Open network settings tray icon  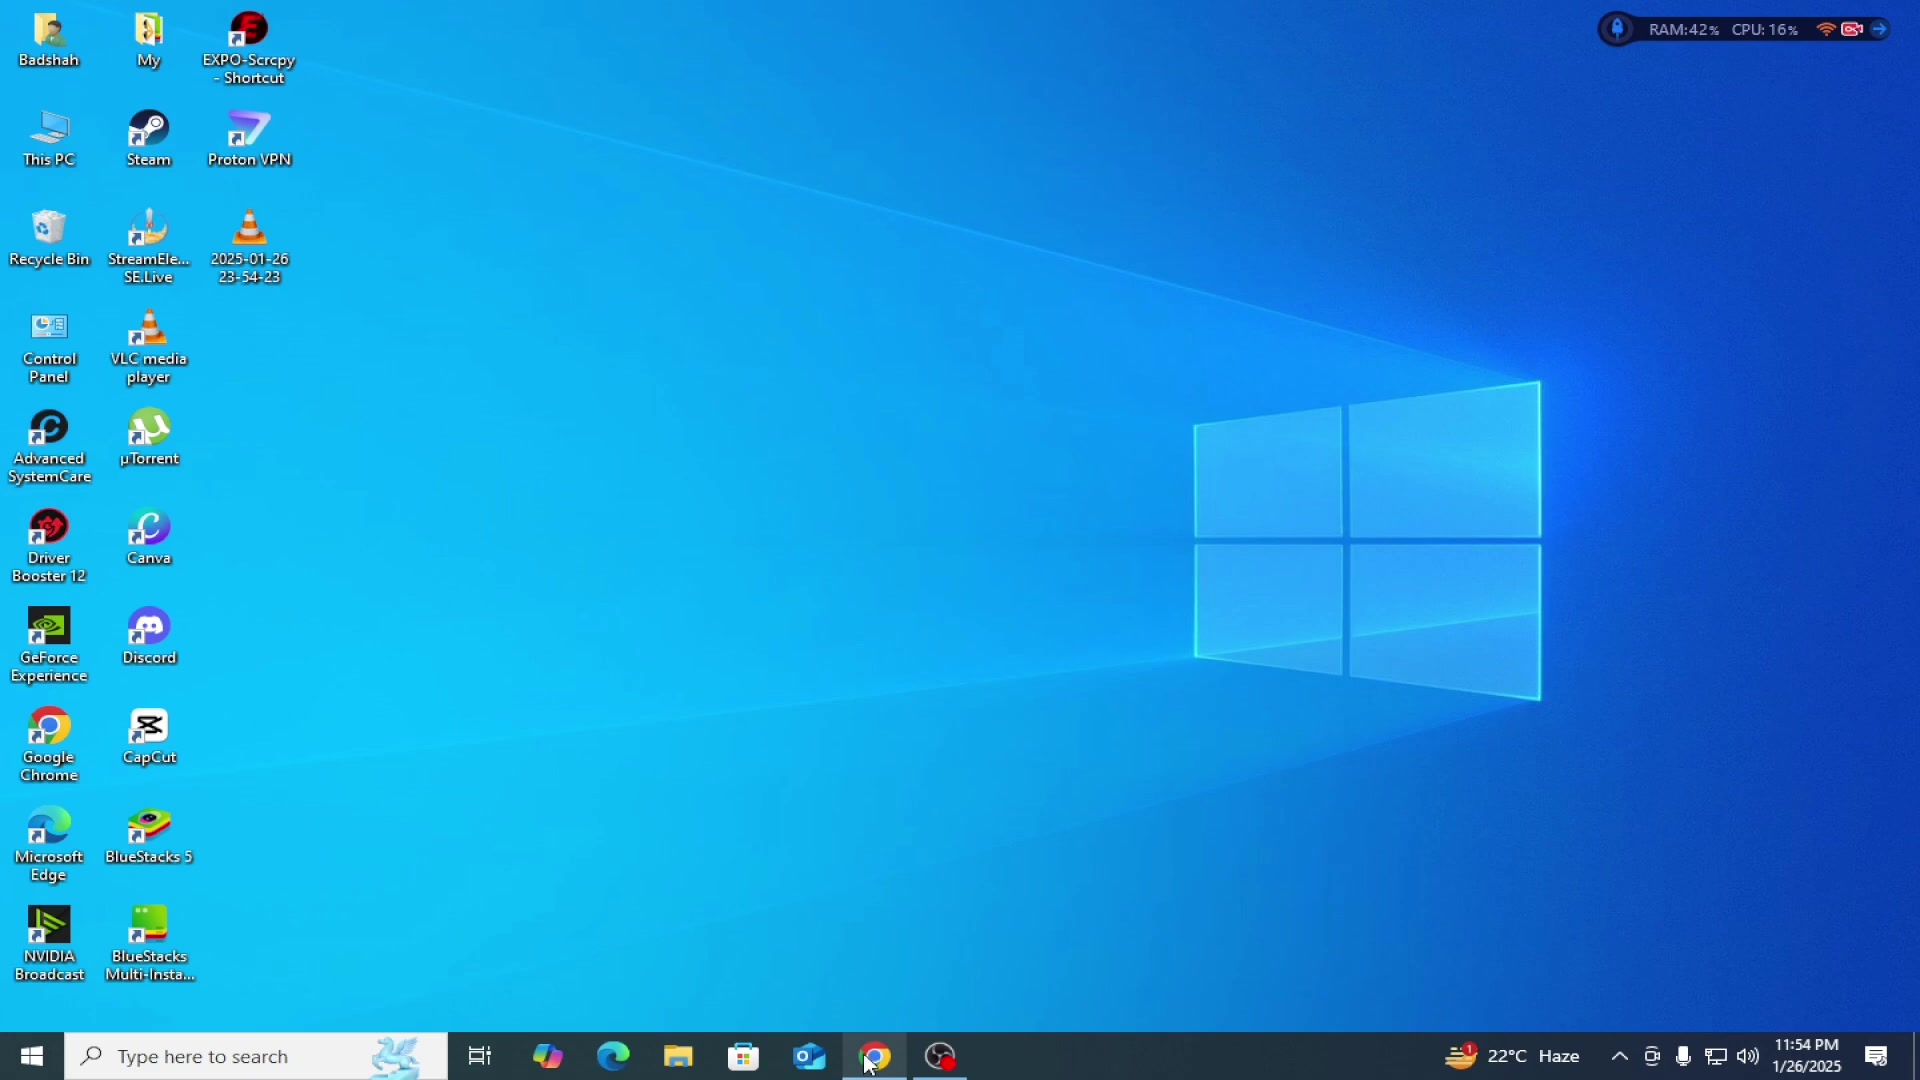click(1717, 1057)
